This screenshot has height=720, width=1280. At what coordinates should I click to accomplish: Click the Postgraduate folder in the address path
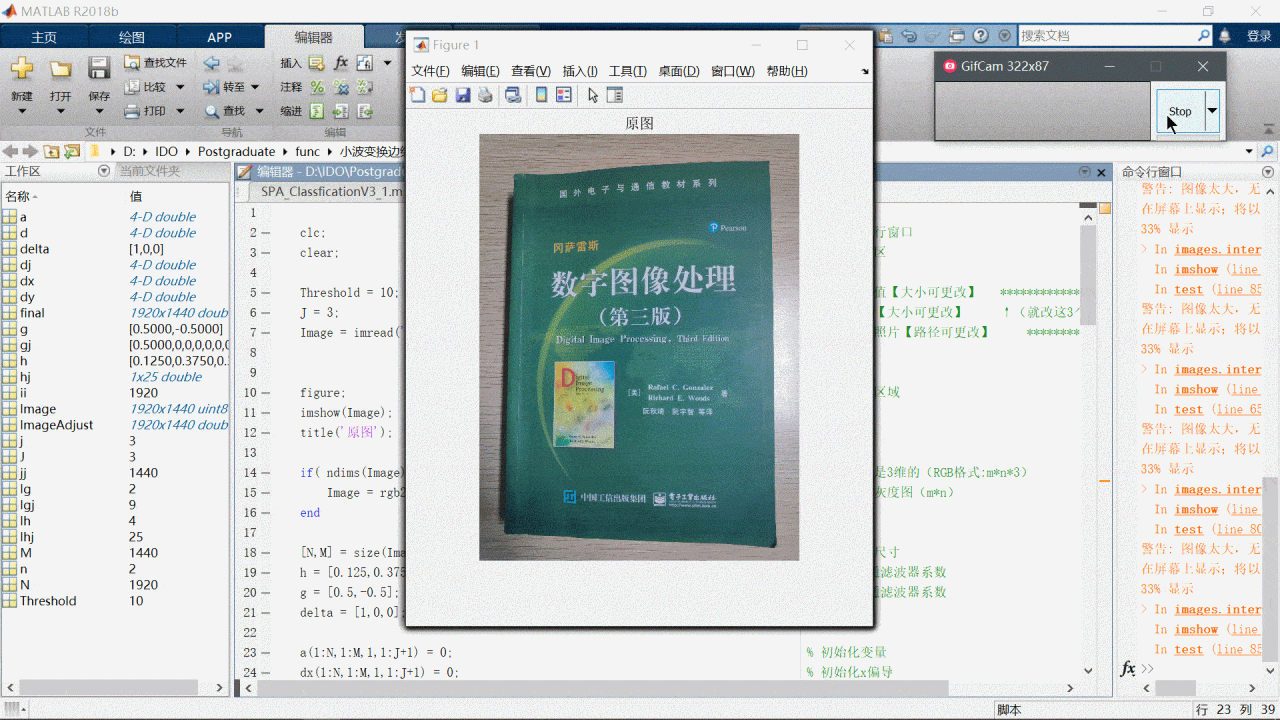coord(236,151)
